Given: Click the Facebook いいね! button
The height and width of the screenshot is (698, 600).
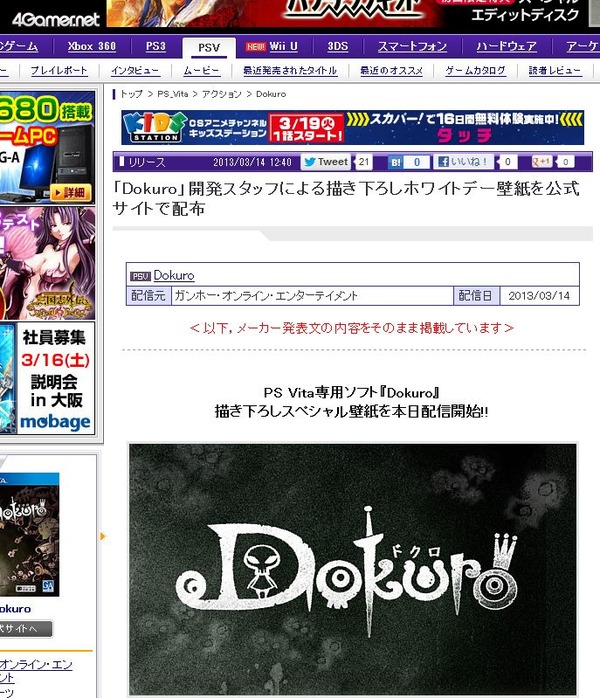Looking at the screenshot, I should tap(463, 162).
